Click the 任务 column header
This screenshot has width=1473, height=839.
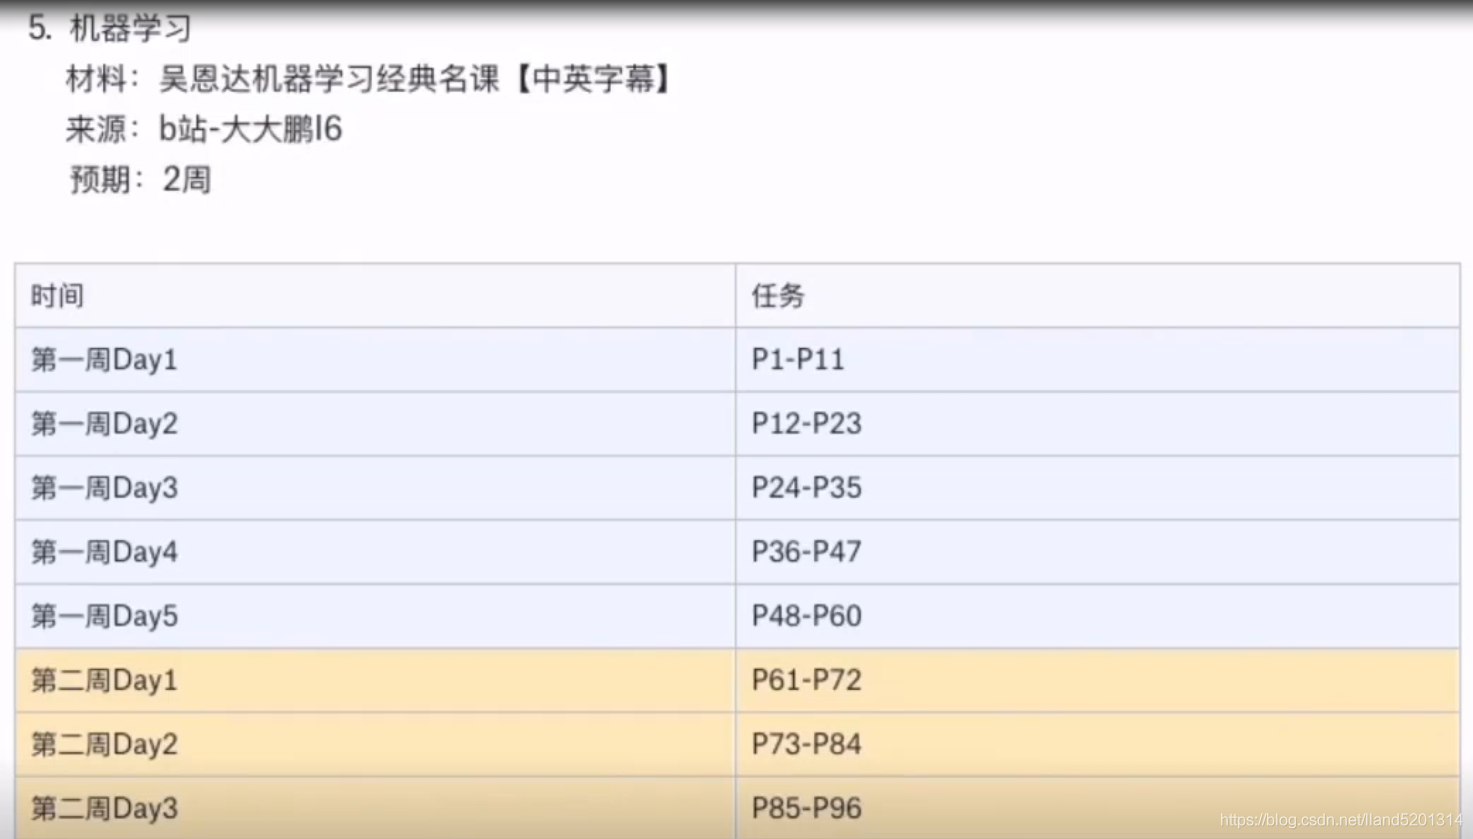pos(1098,296)
